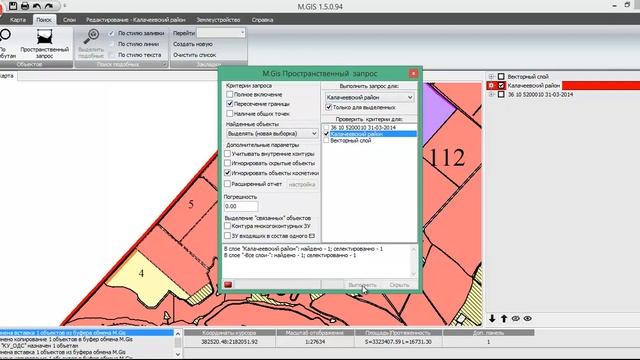
Task: Check Векторный слой in the layer tree
Action: pyautogui.click(x=501, y=76)
